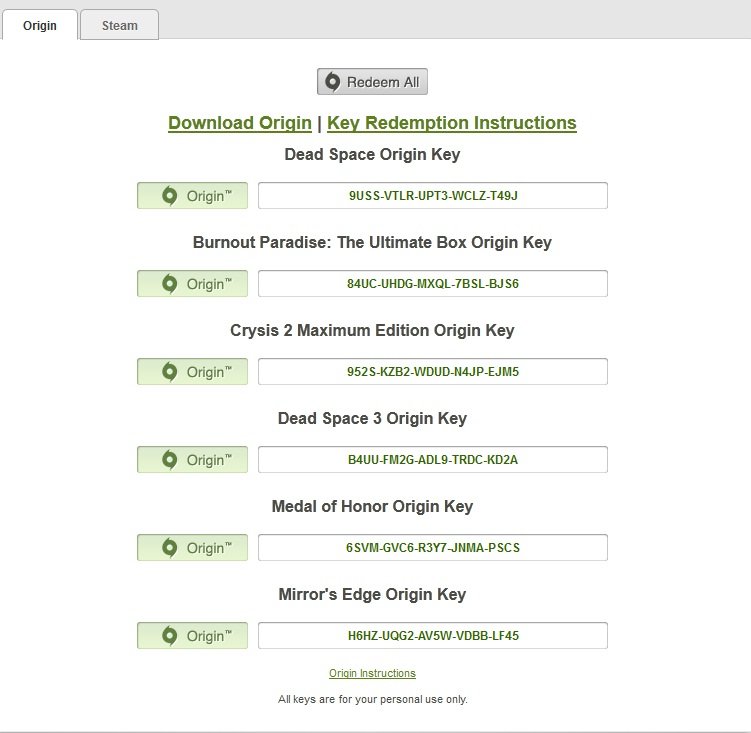Click the Origin Instructions link at bottom
Screen dimensions: 751x733
coord(372,673)
